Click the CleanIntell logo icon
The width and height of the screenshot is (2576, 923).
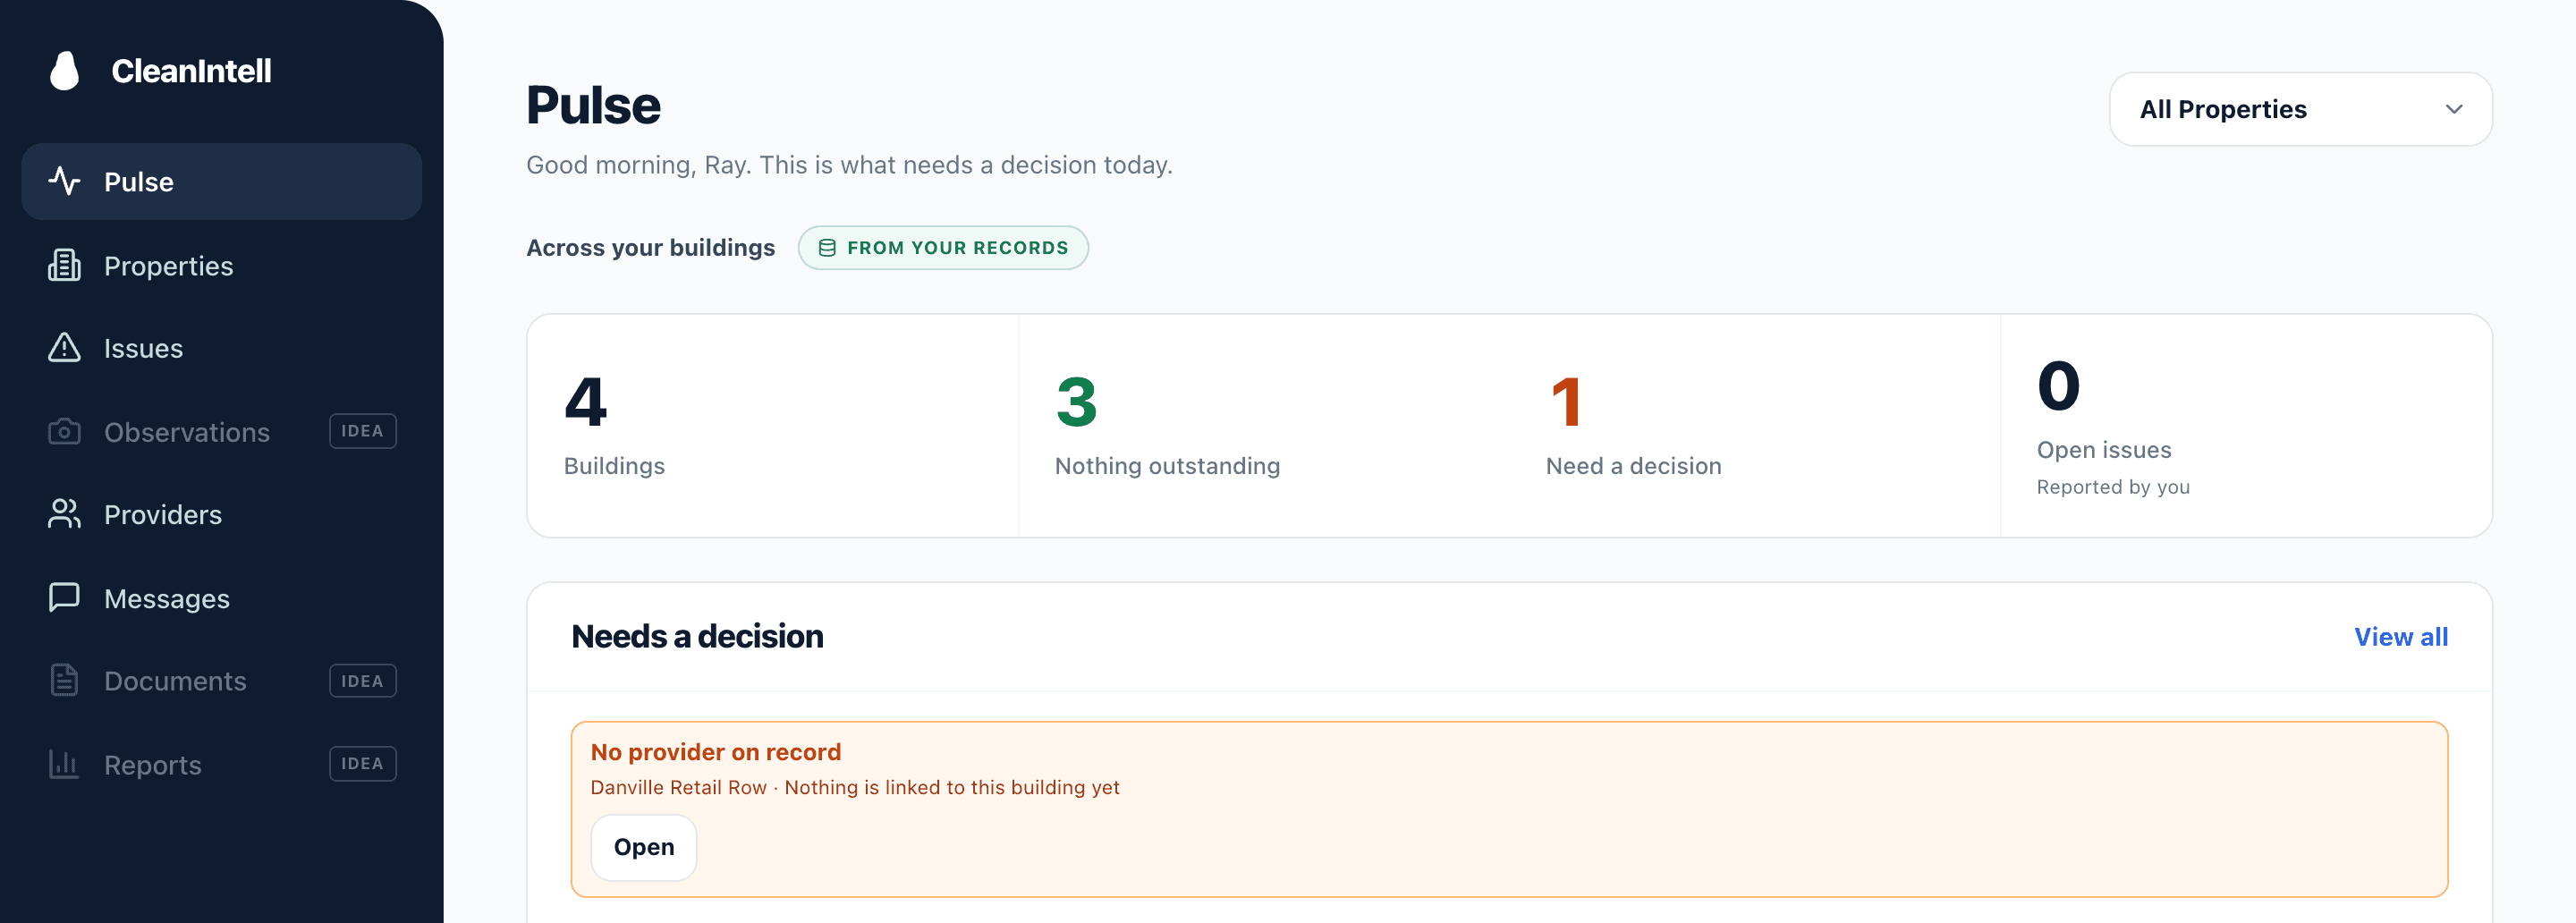pos(65,71)
